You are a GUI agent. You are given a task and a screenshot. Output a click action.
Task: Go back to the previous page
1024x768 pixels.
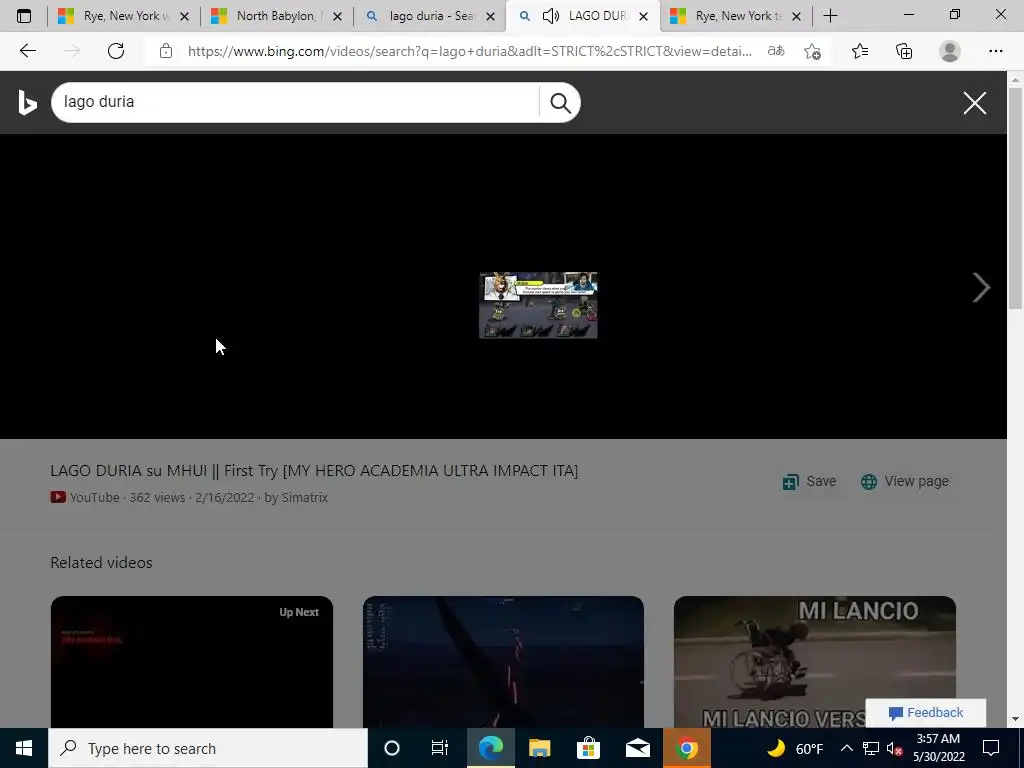(x=27, y=51)
